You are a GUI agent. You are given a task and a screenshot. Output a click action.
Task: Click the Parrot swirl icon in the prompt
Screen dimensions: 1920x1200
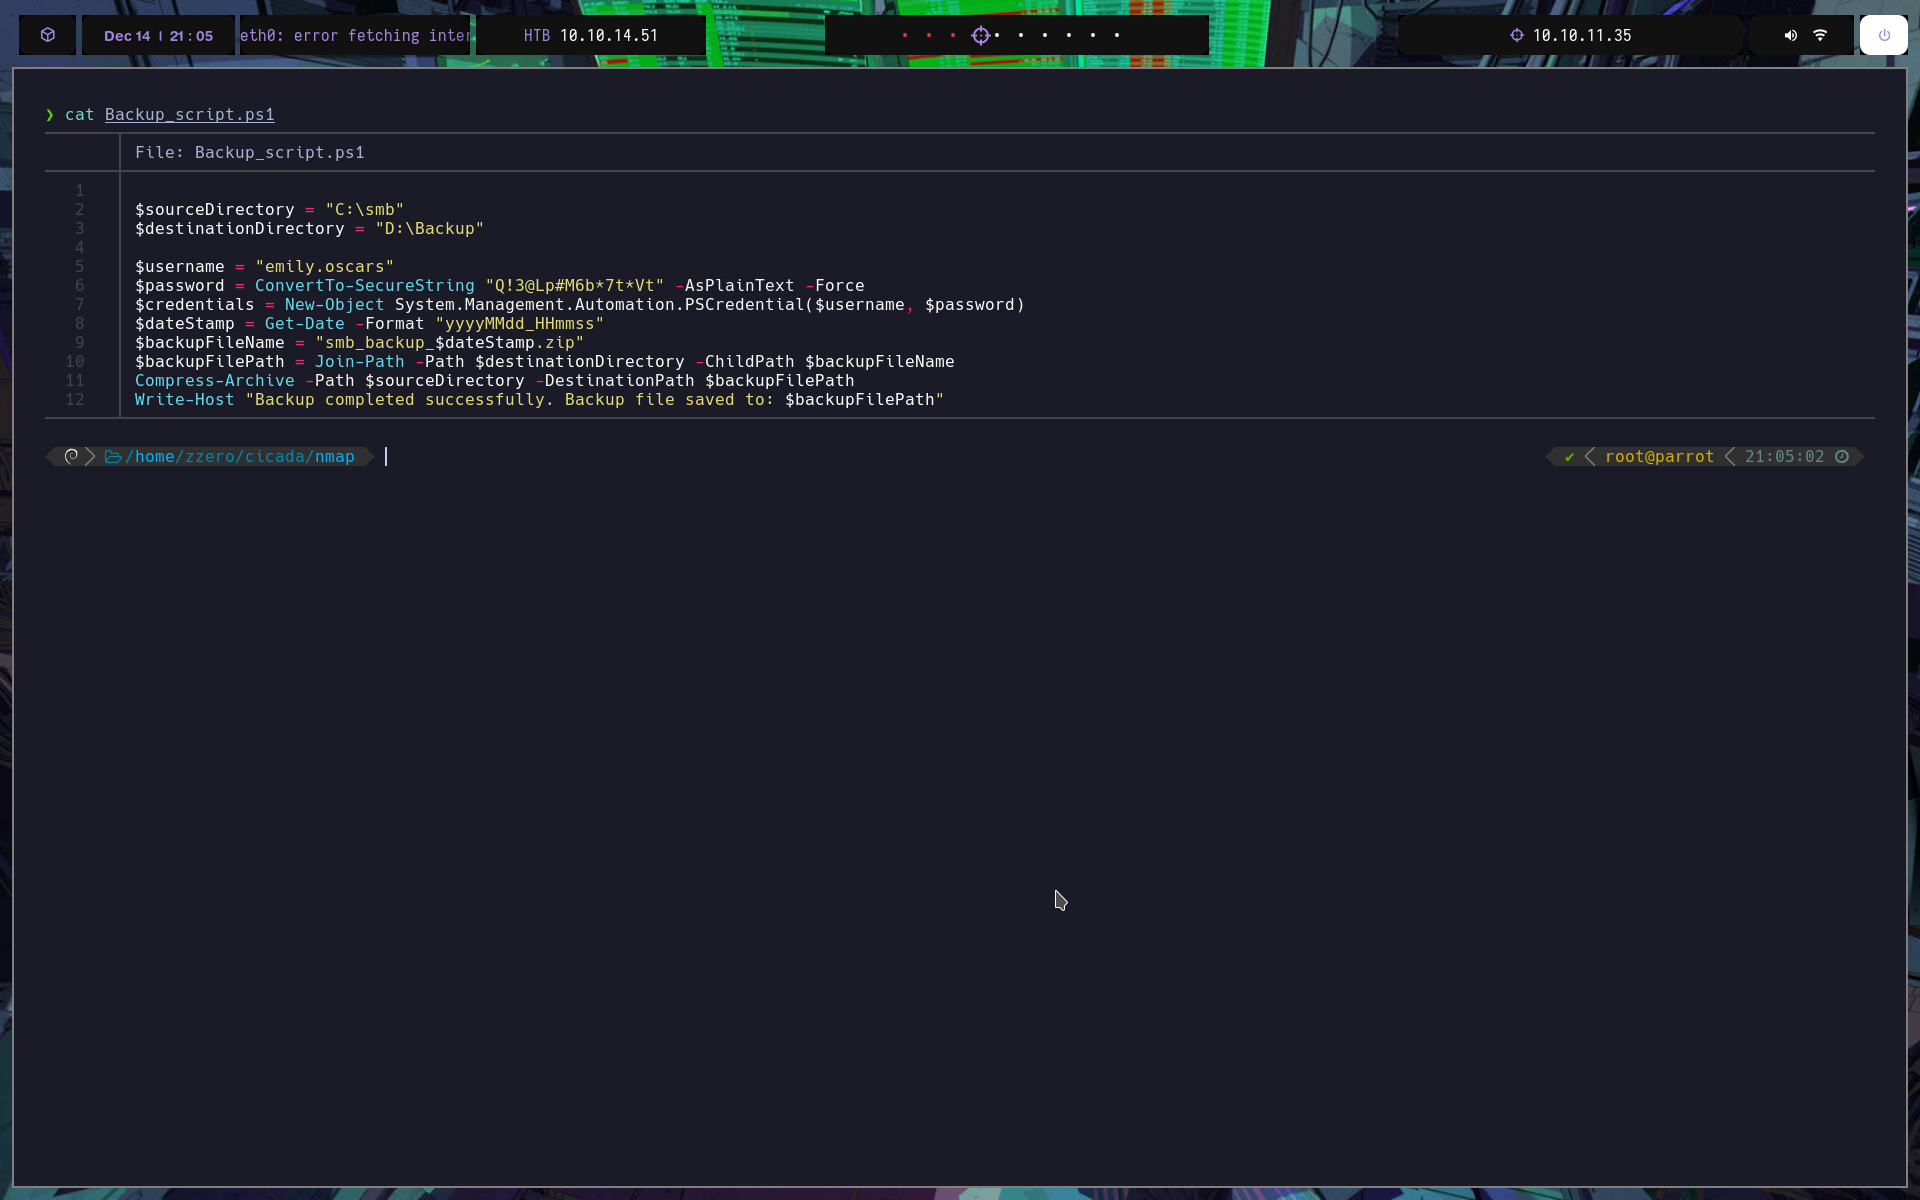click(x=71, y=456)
